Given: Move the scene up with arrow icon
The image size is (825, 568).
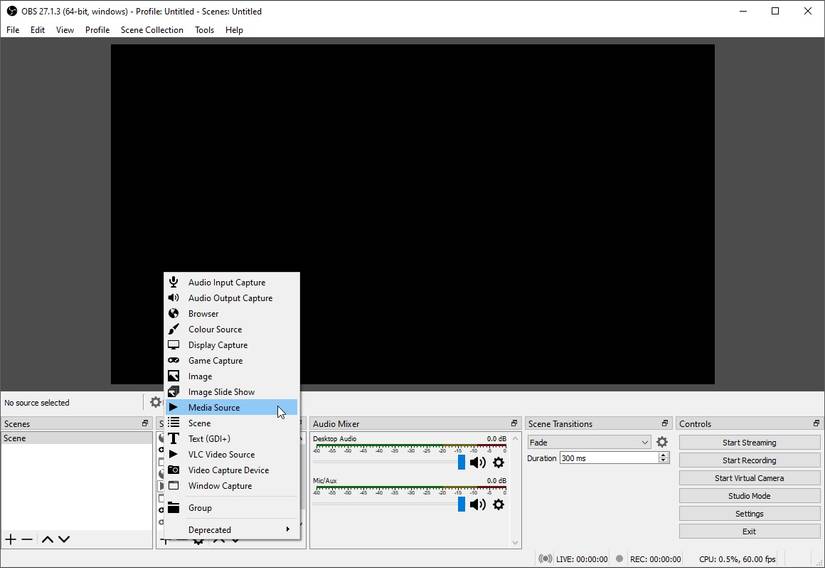Looking at the screenshot, I should tap(47, 539).
